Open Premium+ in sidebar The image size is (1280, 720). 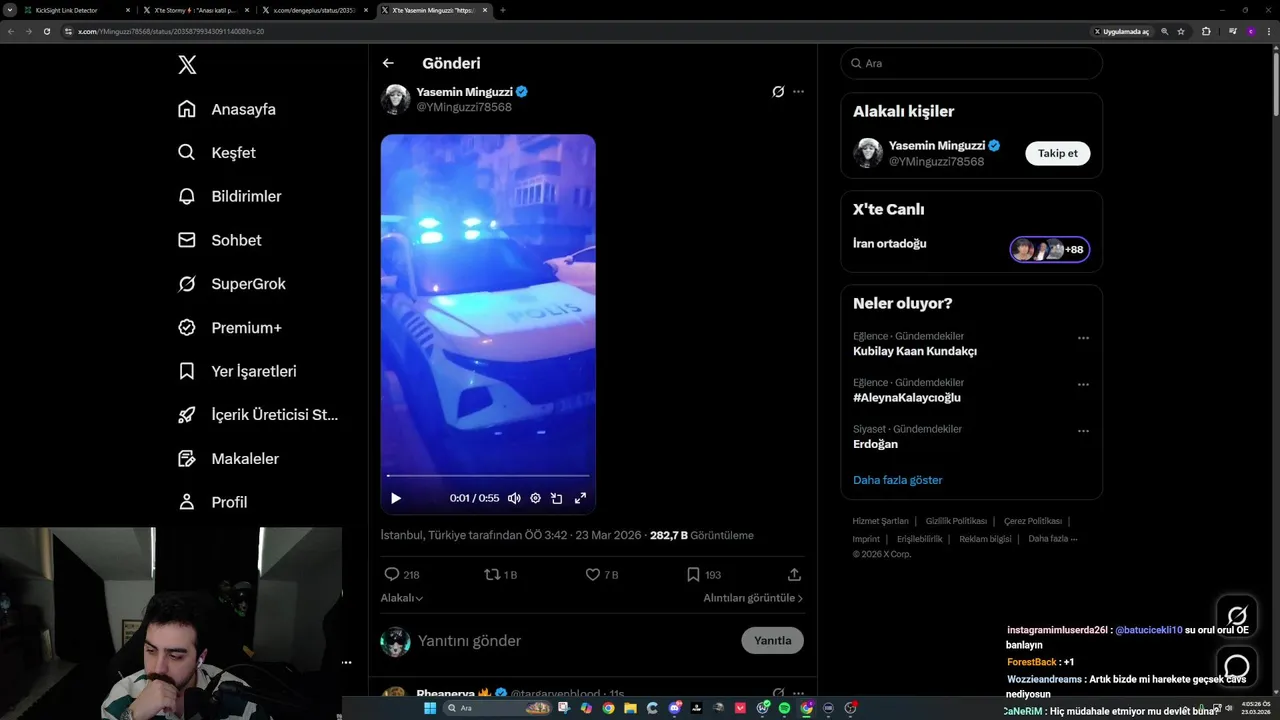pyautogui.click(x=229, y=327)
